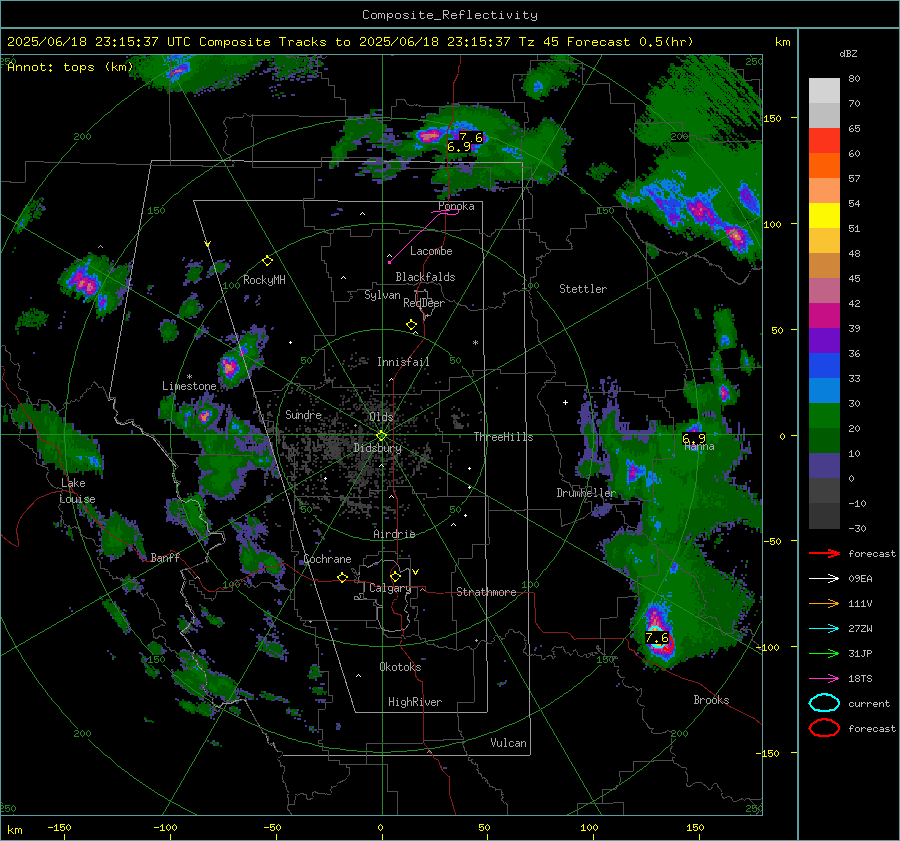Click the Olds city label

(381, 417)
